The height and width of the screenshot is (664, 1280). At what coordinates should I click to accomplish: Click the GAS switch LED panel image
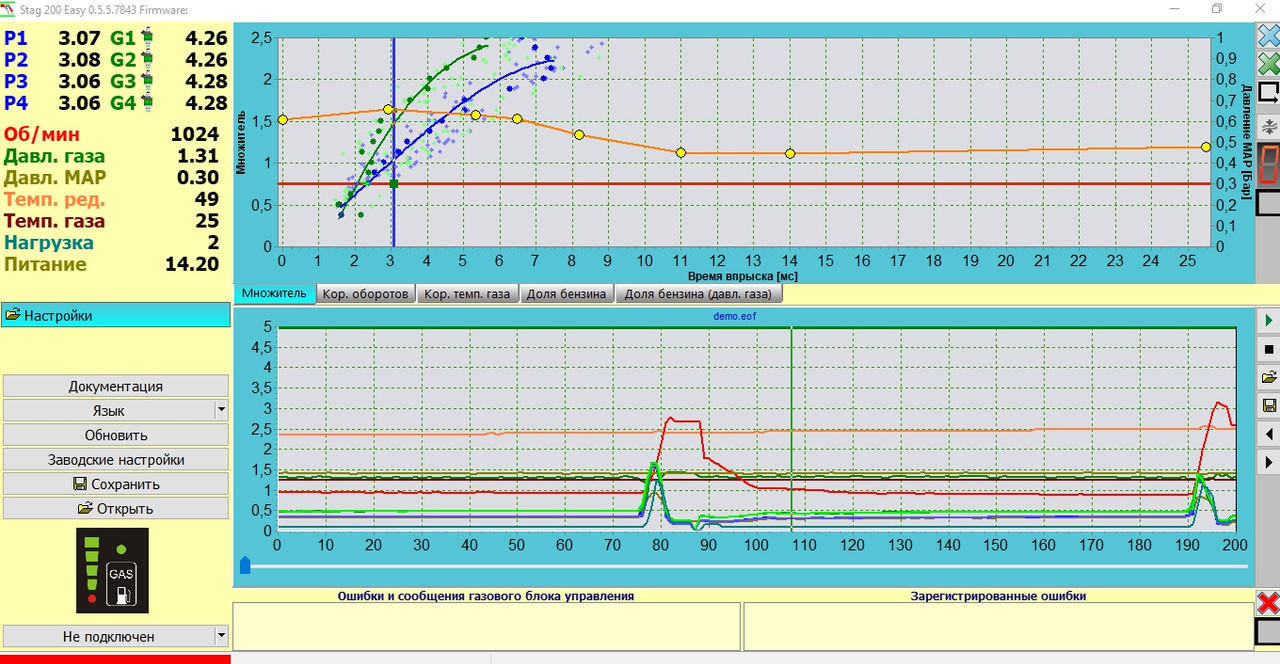click(x=112, y=571)
